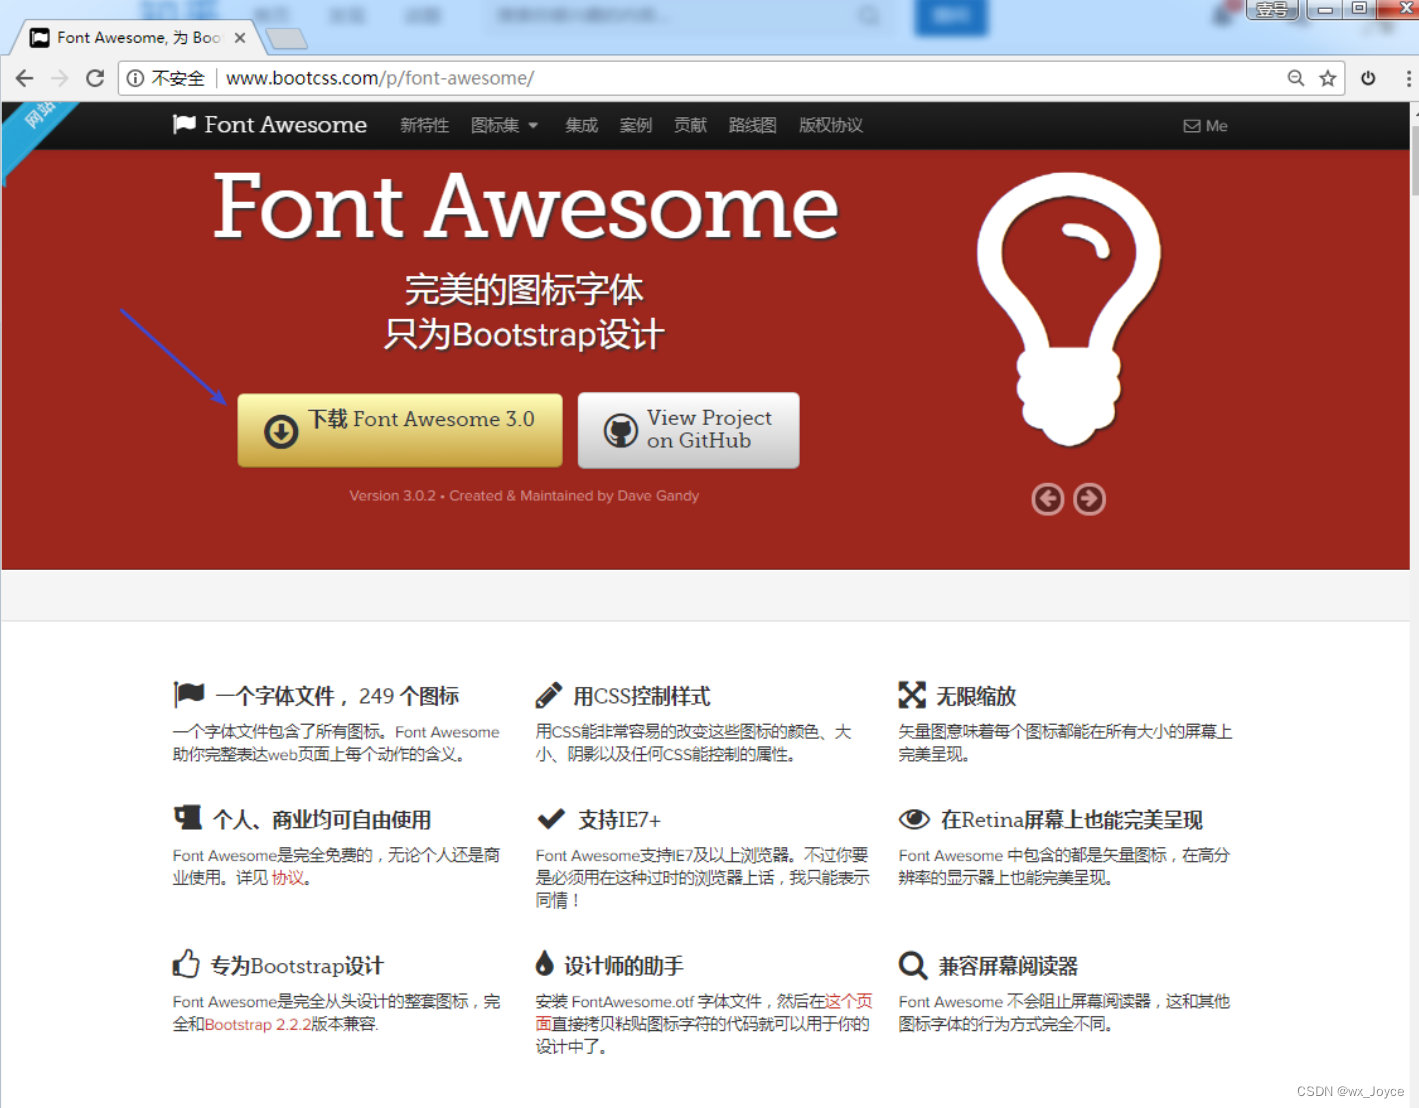Open the 协议 license link
The image size is (1419, 1108).
pyautogui.click(x=288, y=878)
